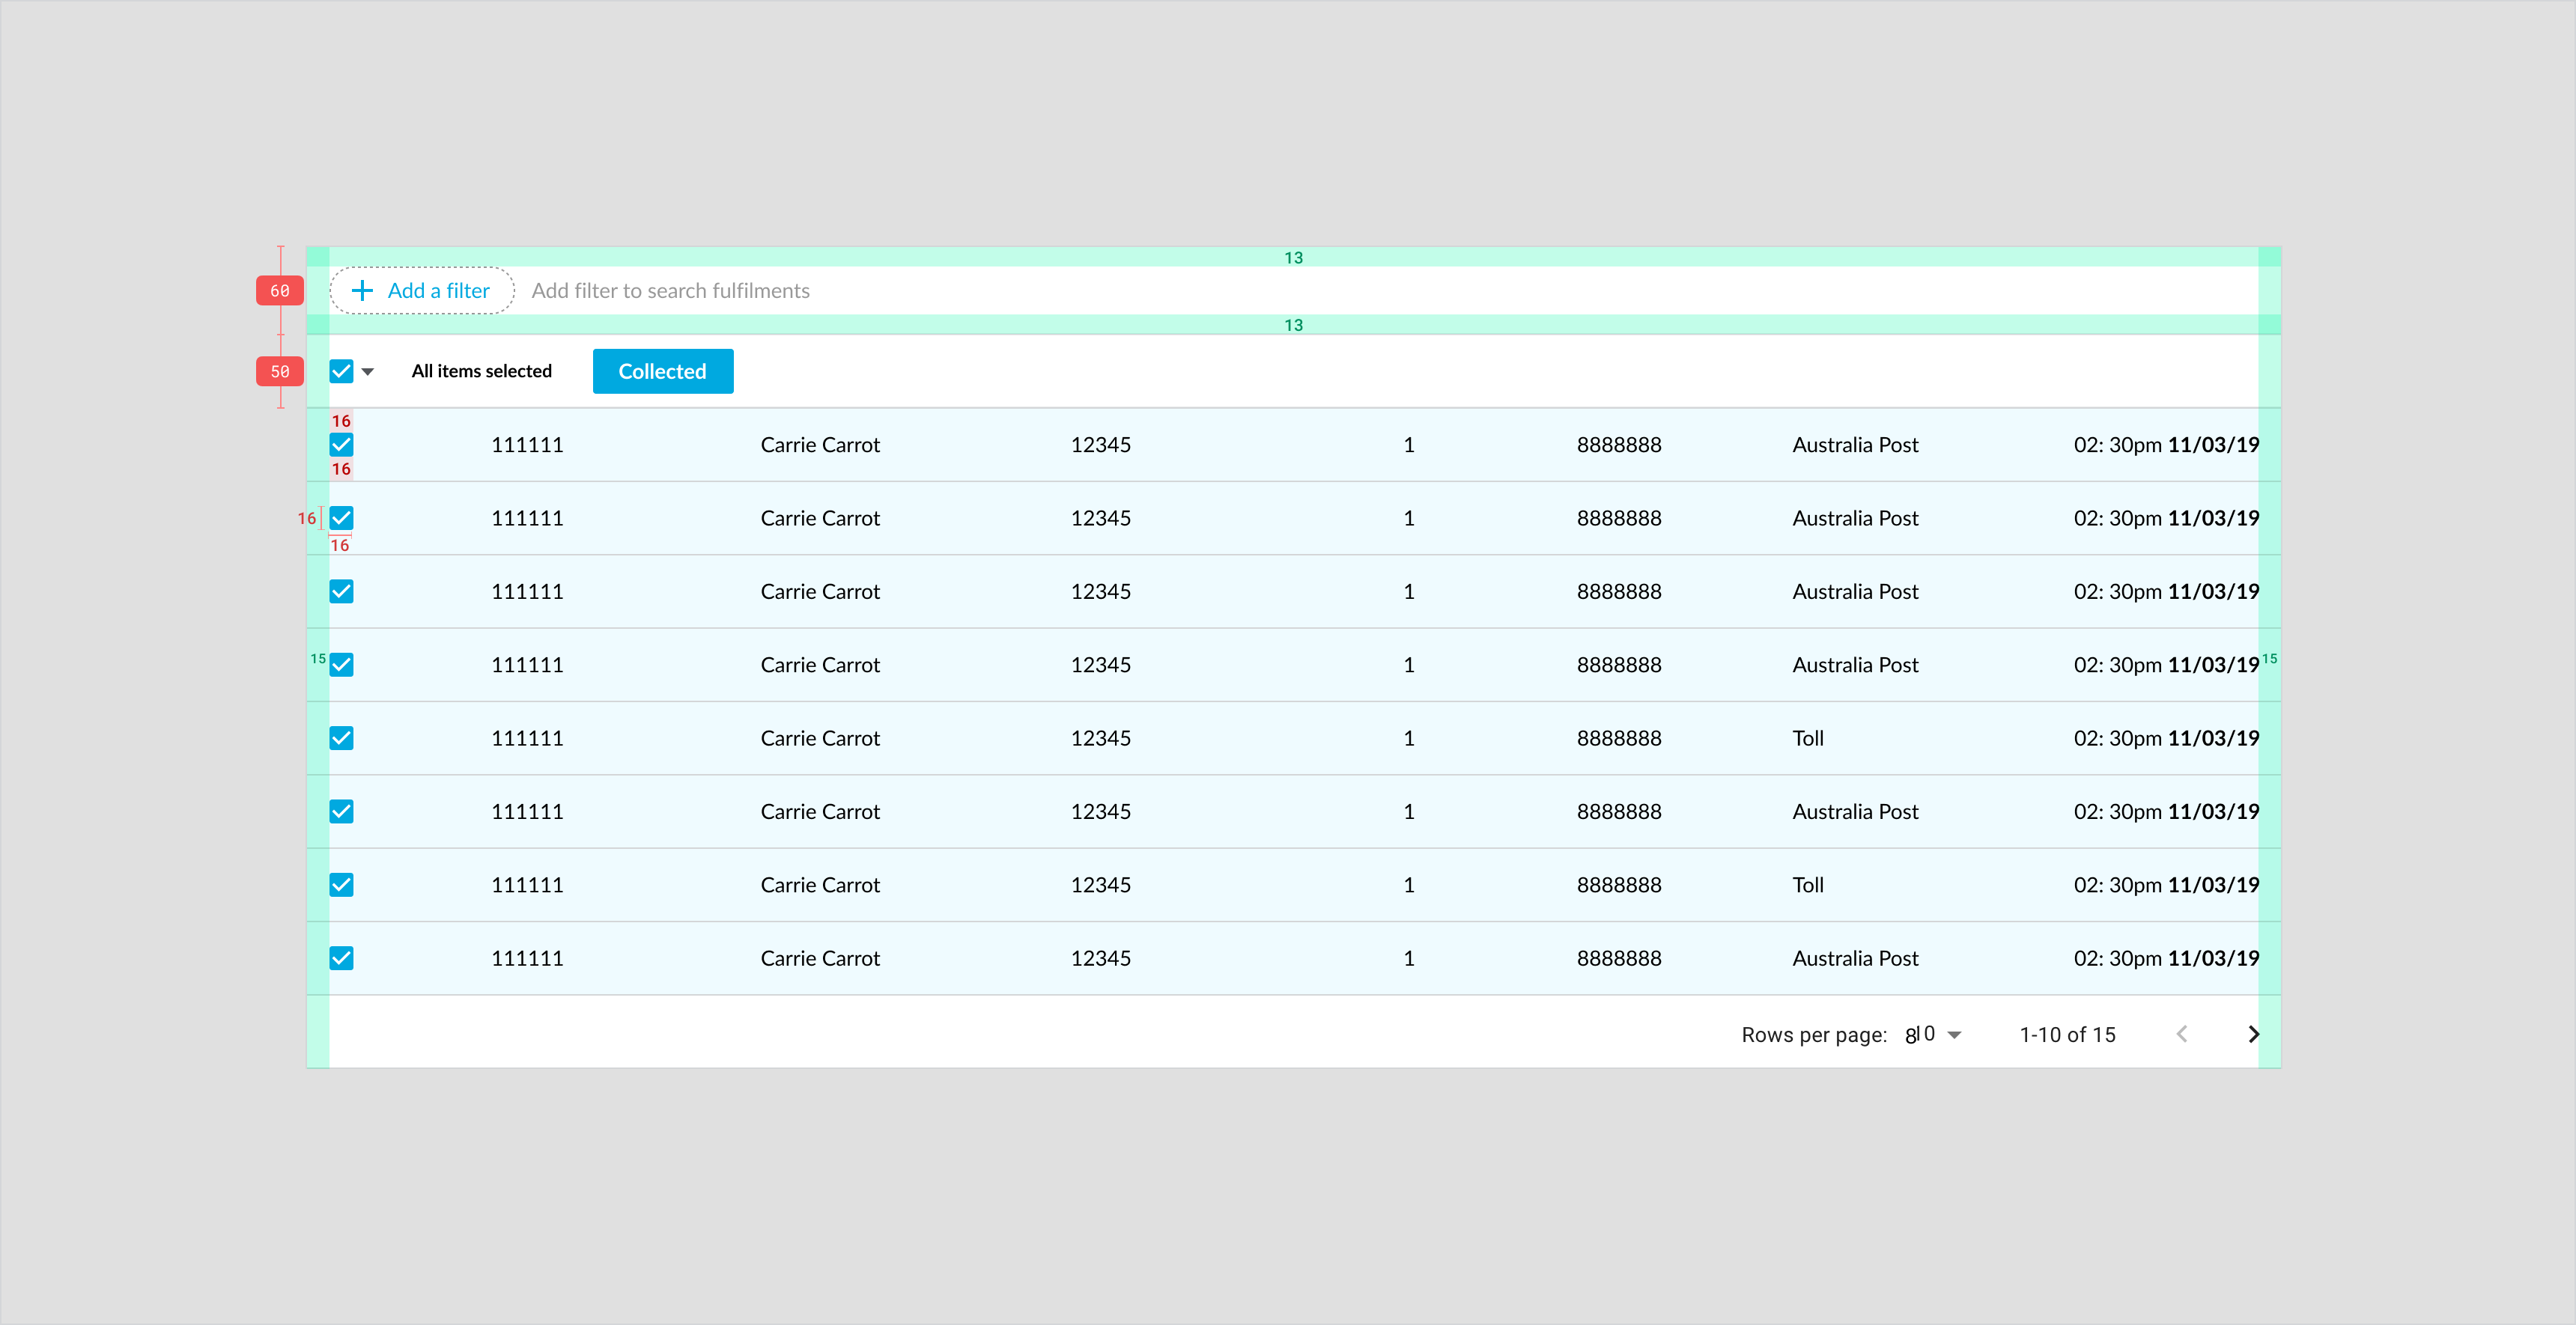
Task: Uncheck the last row's checkbox
Action: click(341, 958)
